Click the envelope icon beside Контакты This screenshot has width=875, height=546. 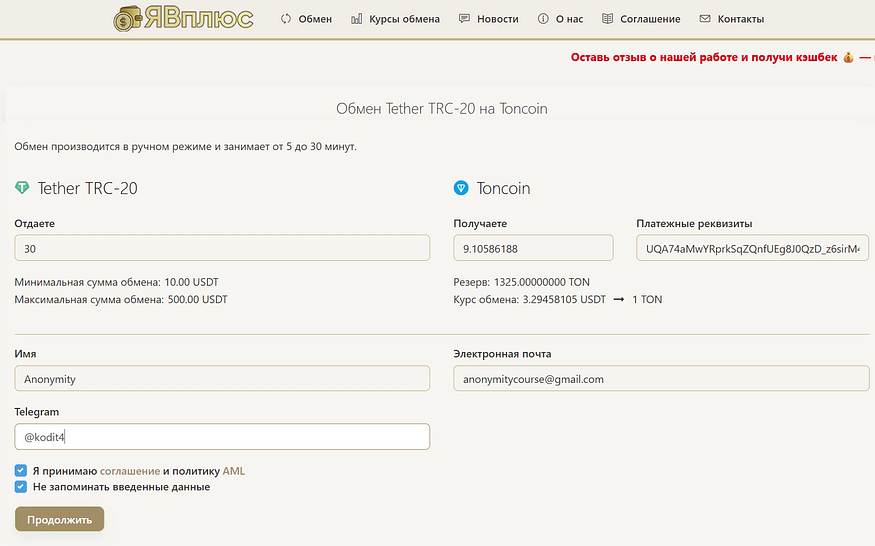pos(705,19)
